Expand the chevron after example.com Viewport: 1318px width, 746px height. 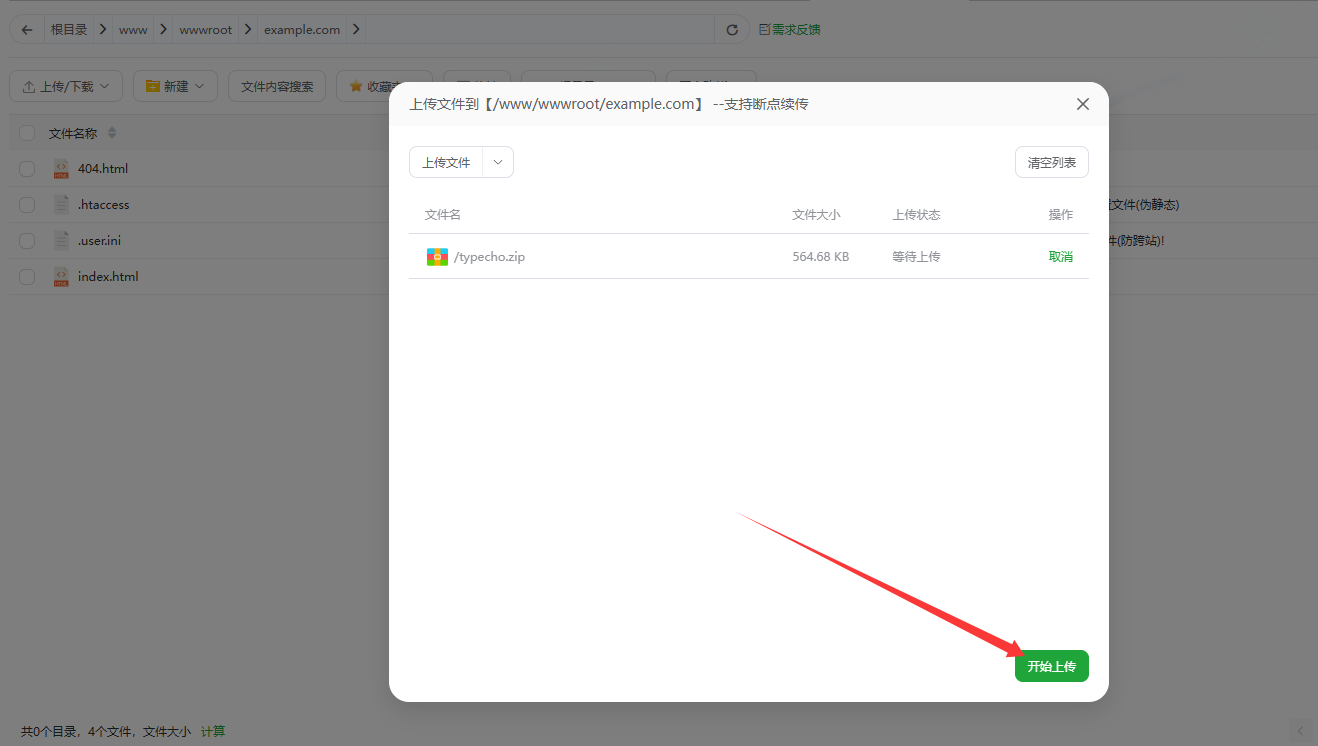(355, 30)
